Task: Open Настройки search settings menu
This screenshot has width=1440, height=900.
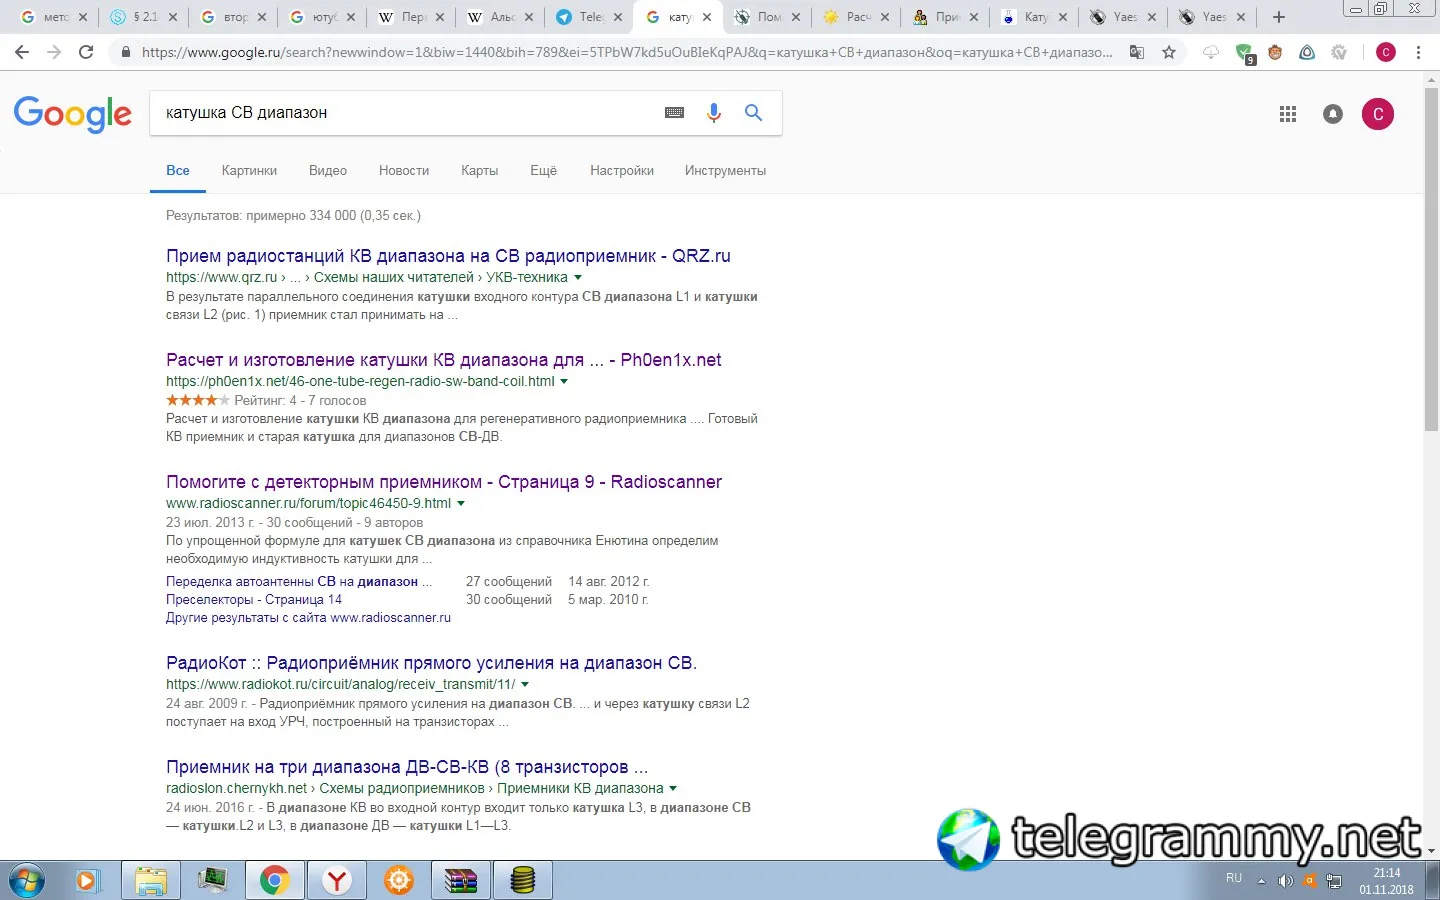Action: [x=622, y=171]
